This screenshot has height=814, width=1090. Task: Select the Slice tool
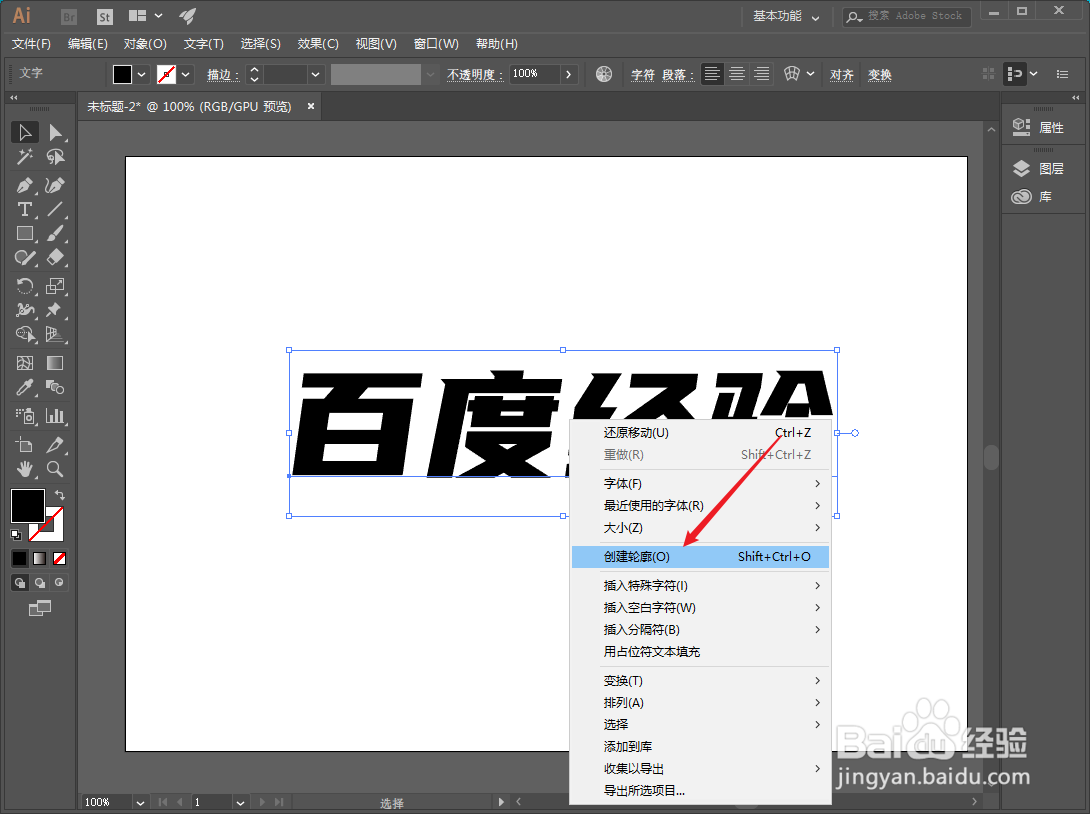pyautogui.click(x=55, y=444)
